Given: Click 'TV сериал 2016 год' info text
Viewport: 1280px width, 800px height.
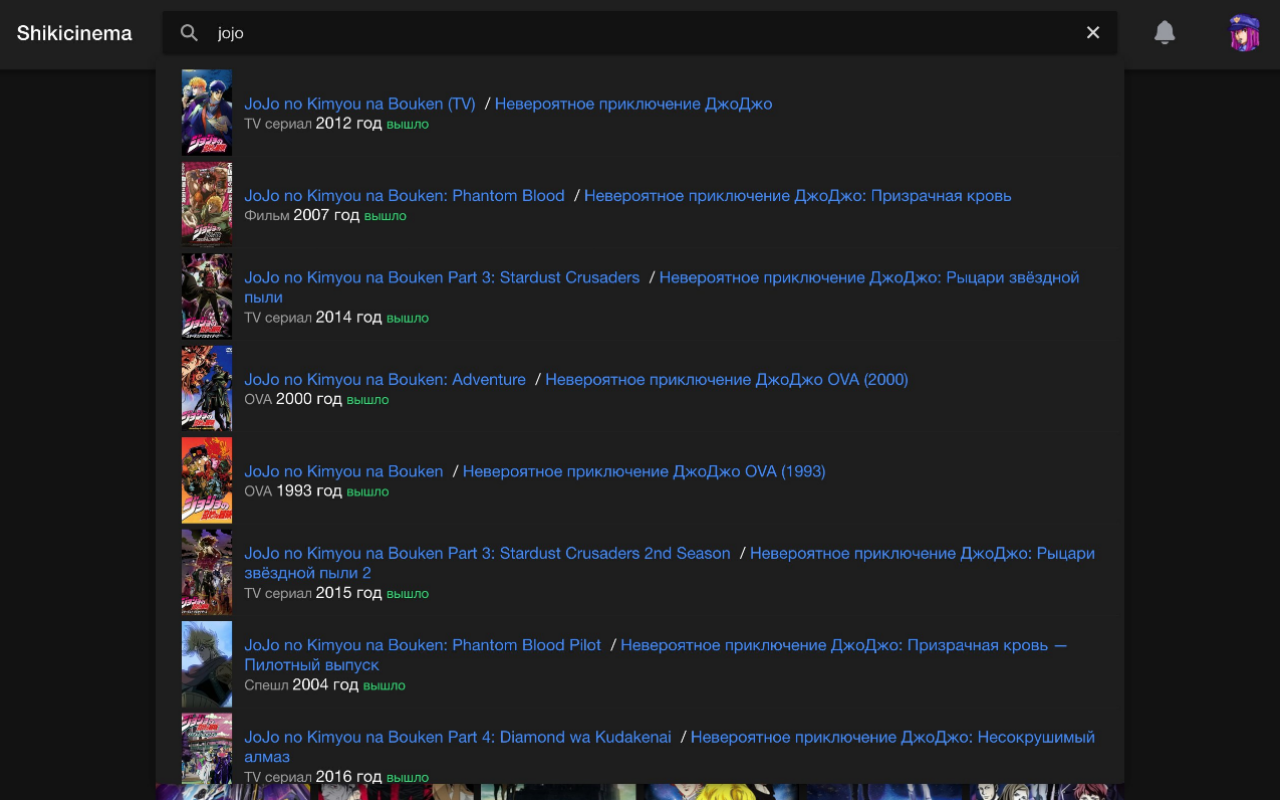Looking at the screenshot, I should tap(313, 777).
